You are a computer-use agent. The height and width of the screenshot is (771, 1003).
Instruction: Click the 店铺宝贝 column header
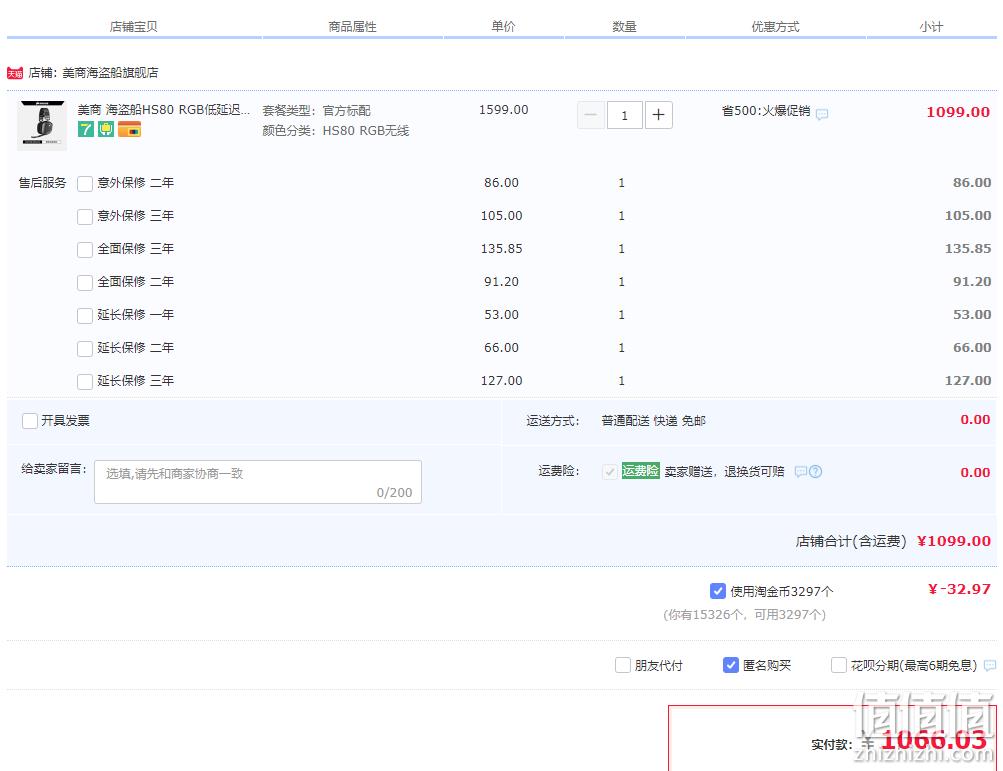coord(133,27)
